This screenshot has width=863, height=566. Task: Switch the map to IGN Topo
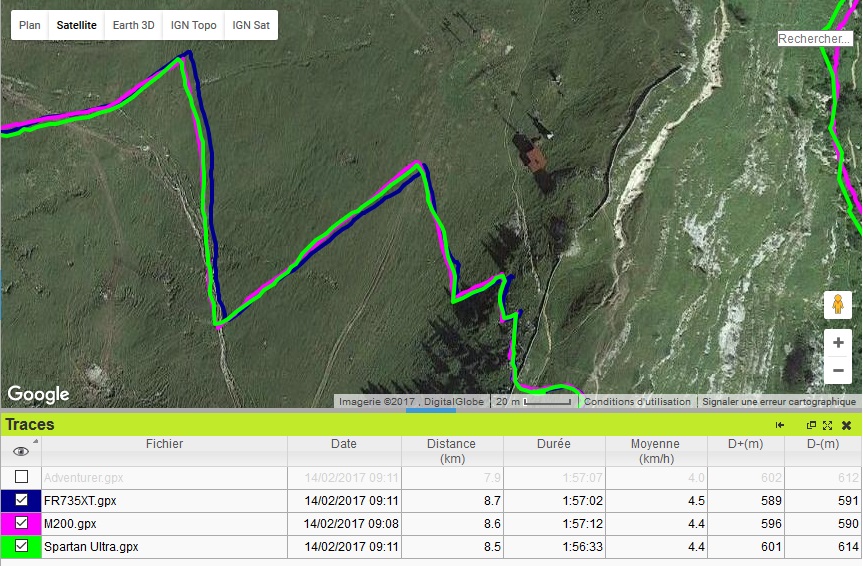(193, 25)
